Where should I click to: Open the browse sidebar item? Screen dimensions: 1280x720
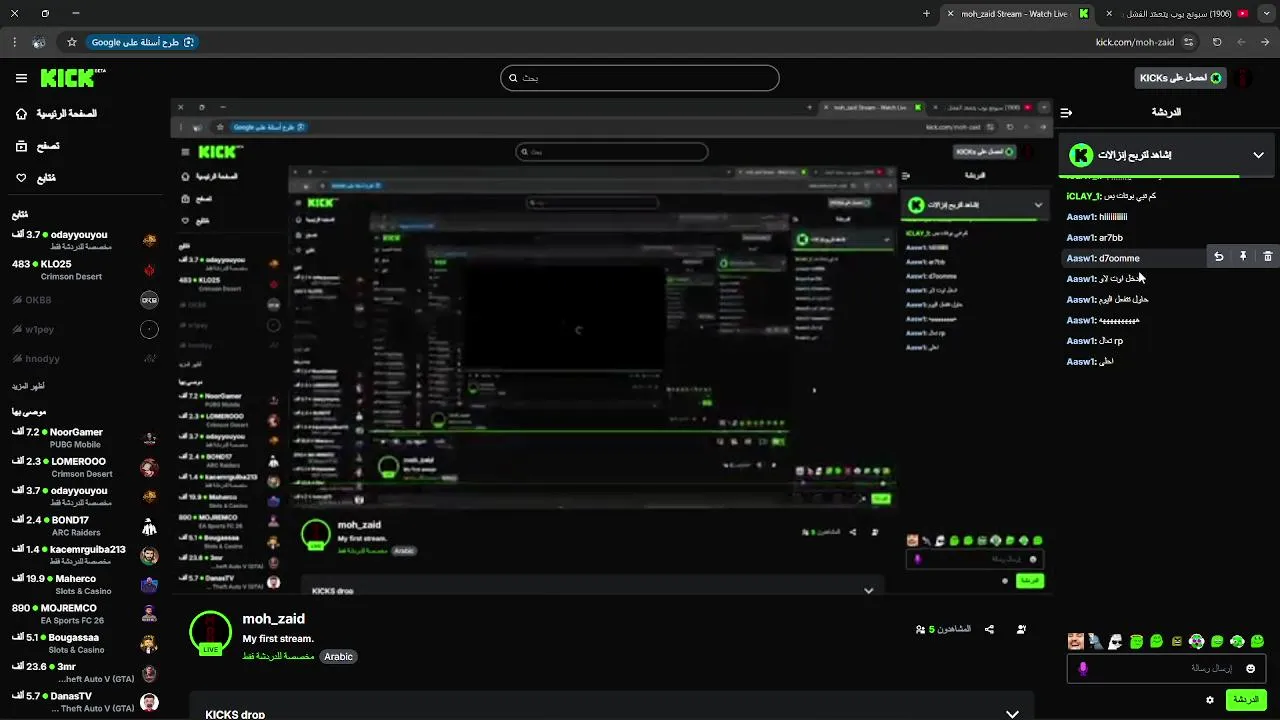click(38, 146)
